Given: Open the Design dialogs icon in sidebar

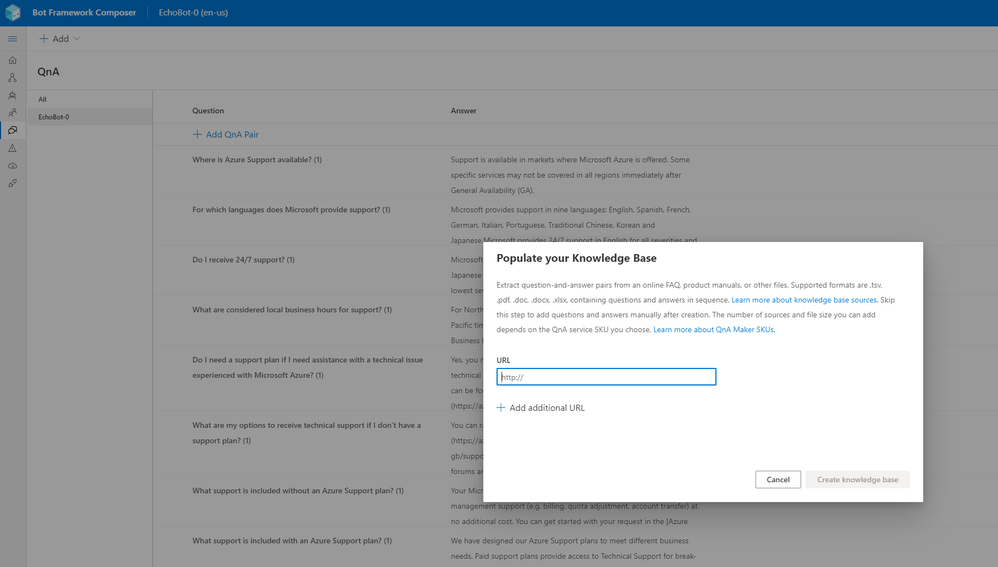Looking at the screenshot, I should pyautogui.click(x=13, y=78).
